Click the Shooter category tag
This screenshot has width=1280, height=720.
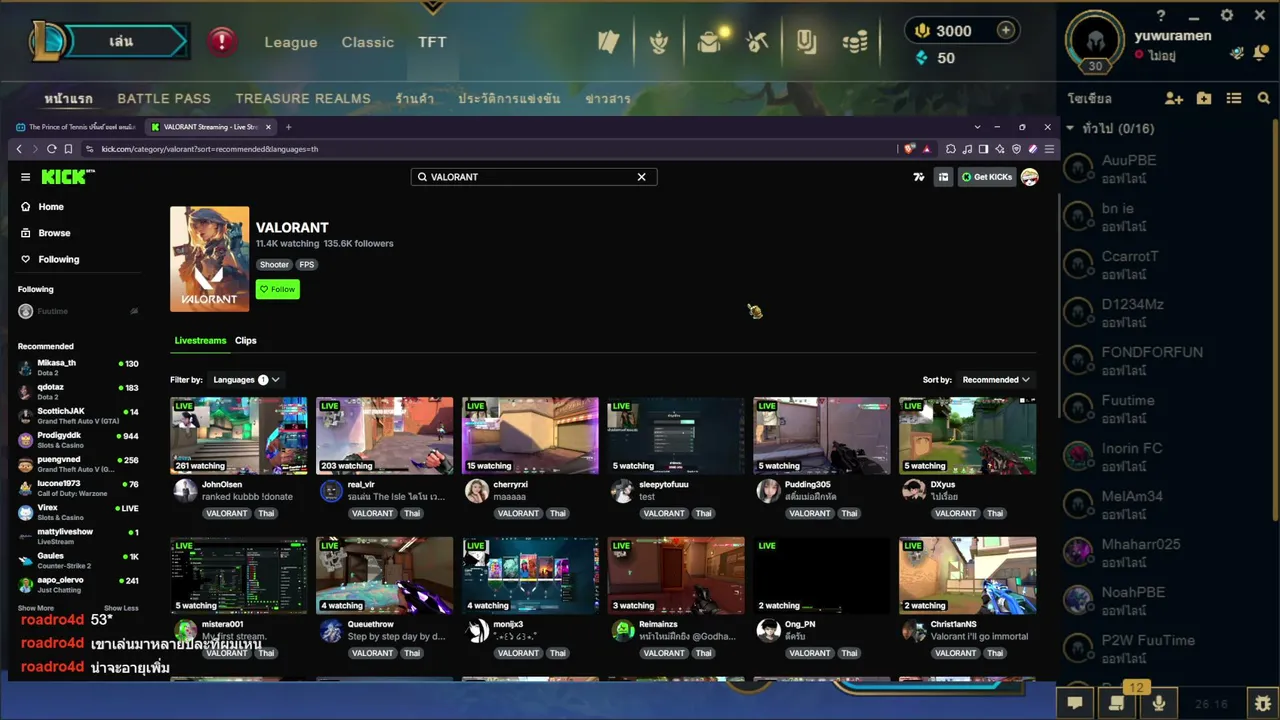tap(274, 265)
